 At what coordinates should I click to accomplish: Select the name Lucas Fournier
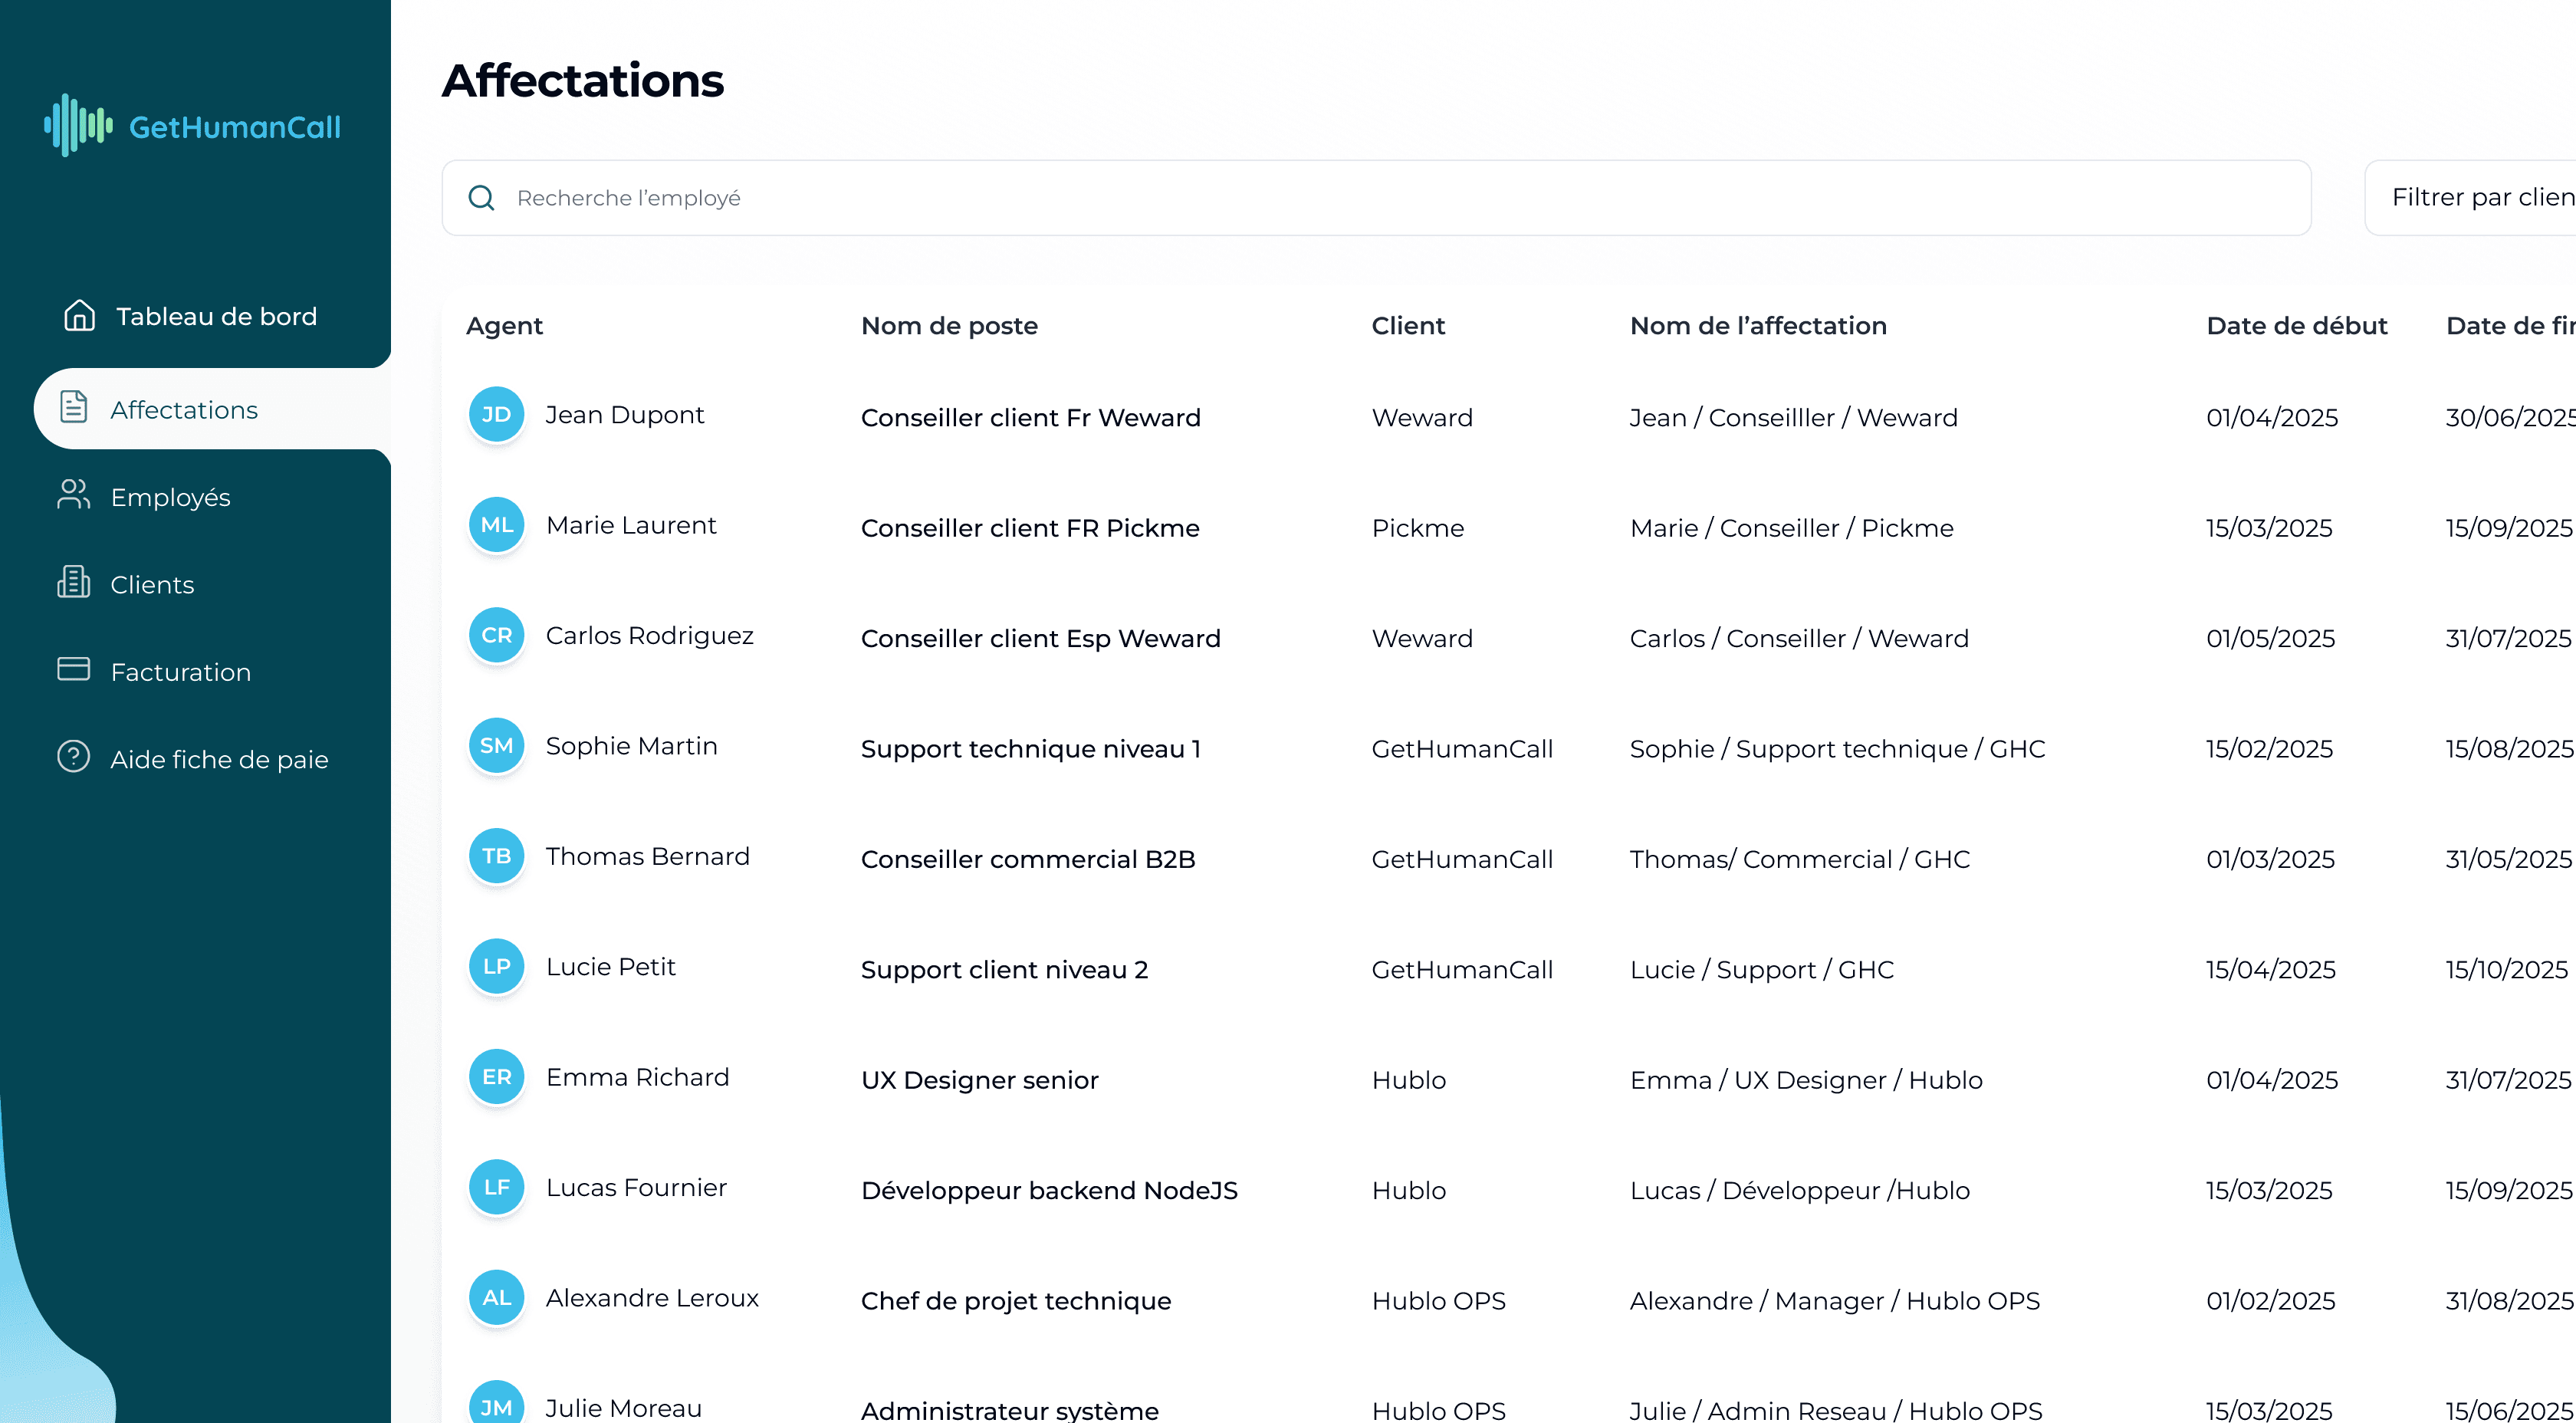tap(636, 1188)
